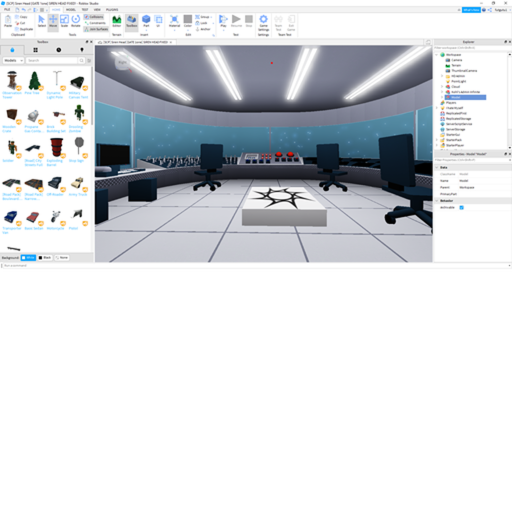This screenshot has width=512, height=512.
Task: Click the Color swatch in Edit group
Action: (x=188, y=20)
